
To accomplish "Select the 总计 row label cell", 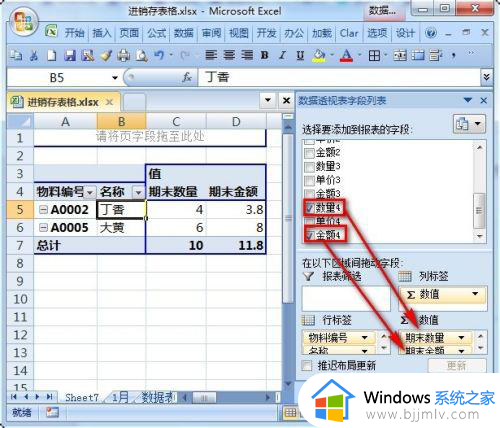I will 89,246.
